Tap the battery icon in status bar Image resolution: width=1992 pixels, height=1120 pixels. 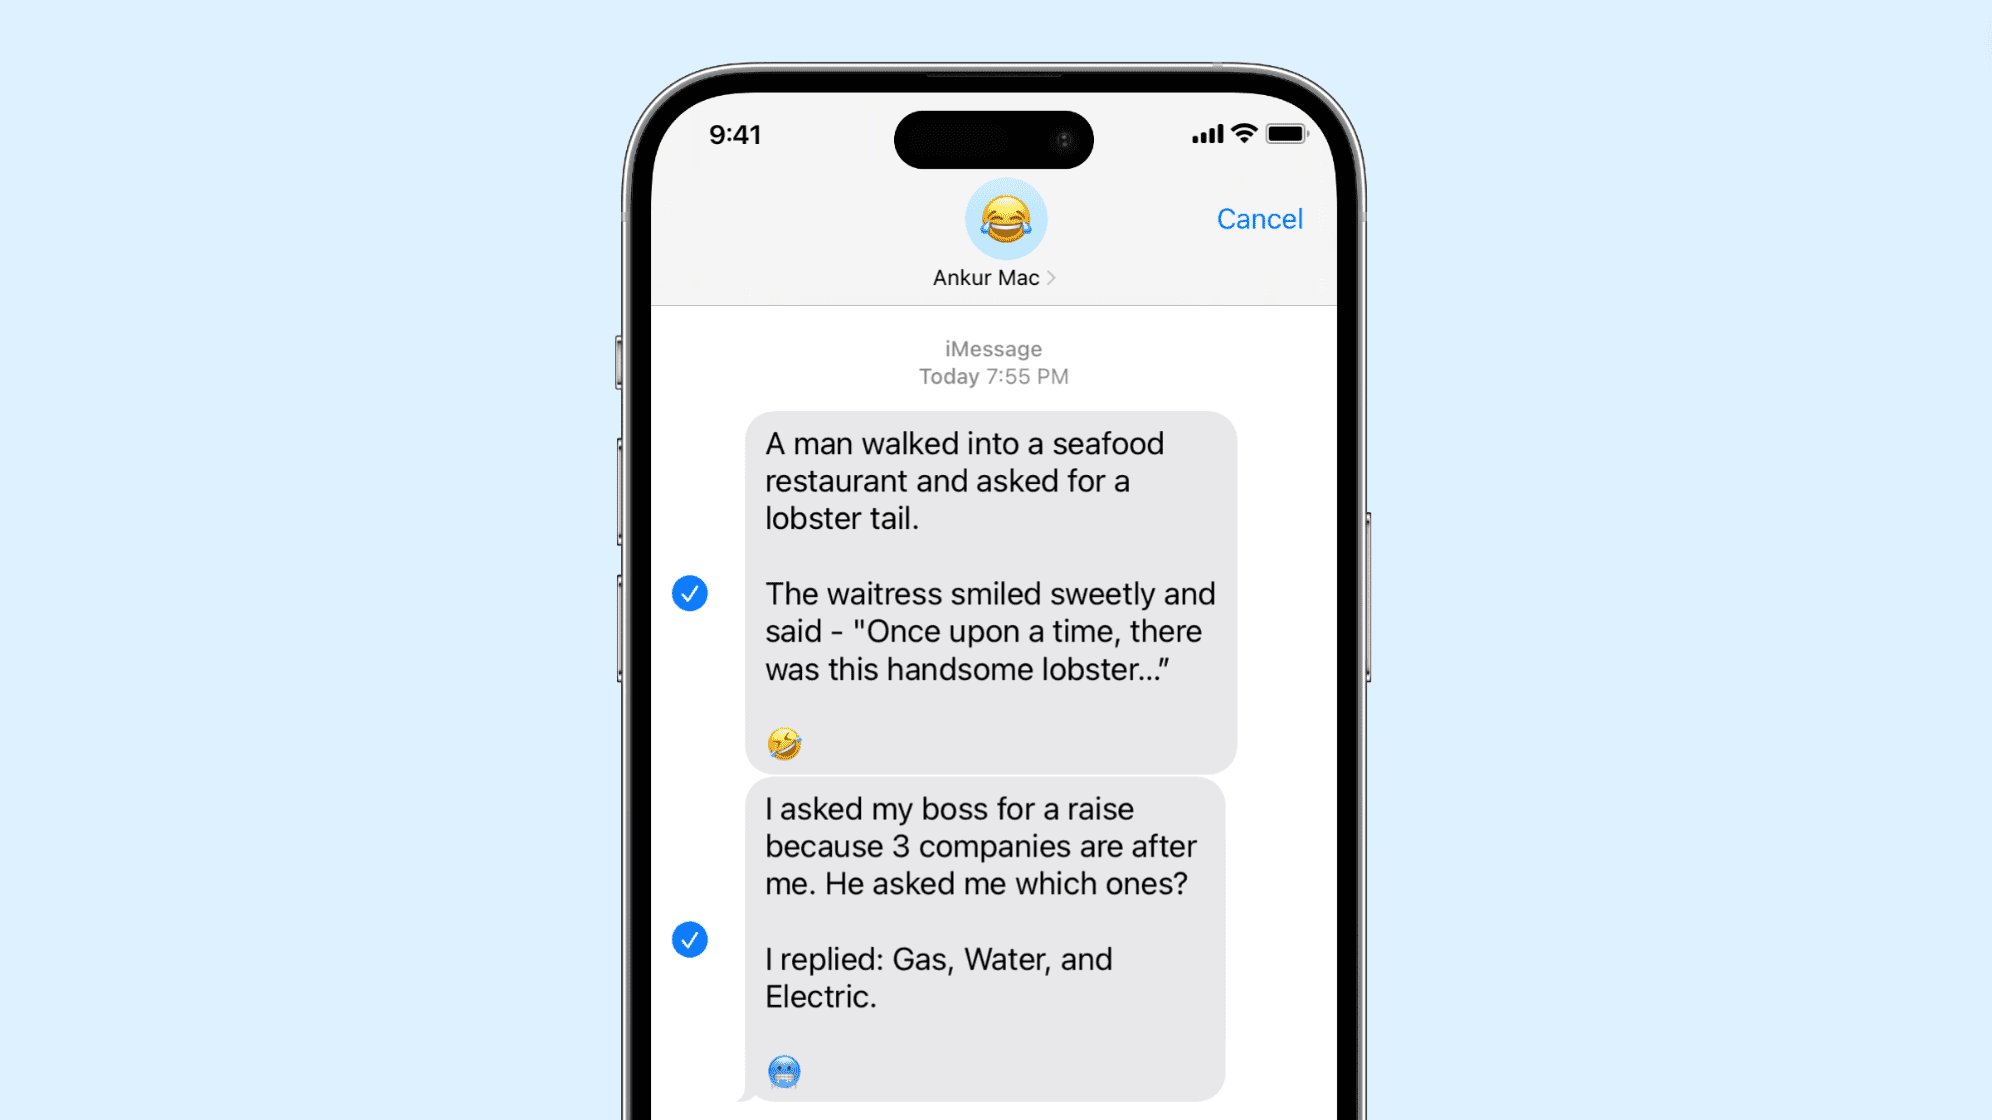1283,134
